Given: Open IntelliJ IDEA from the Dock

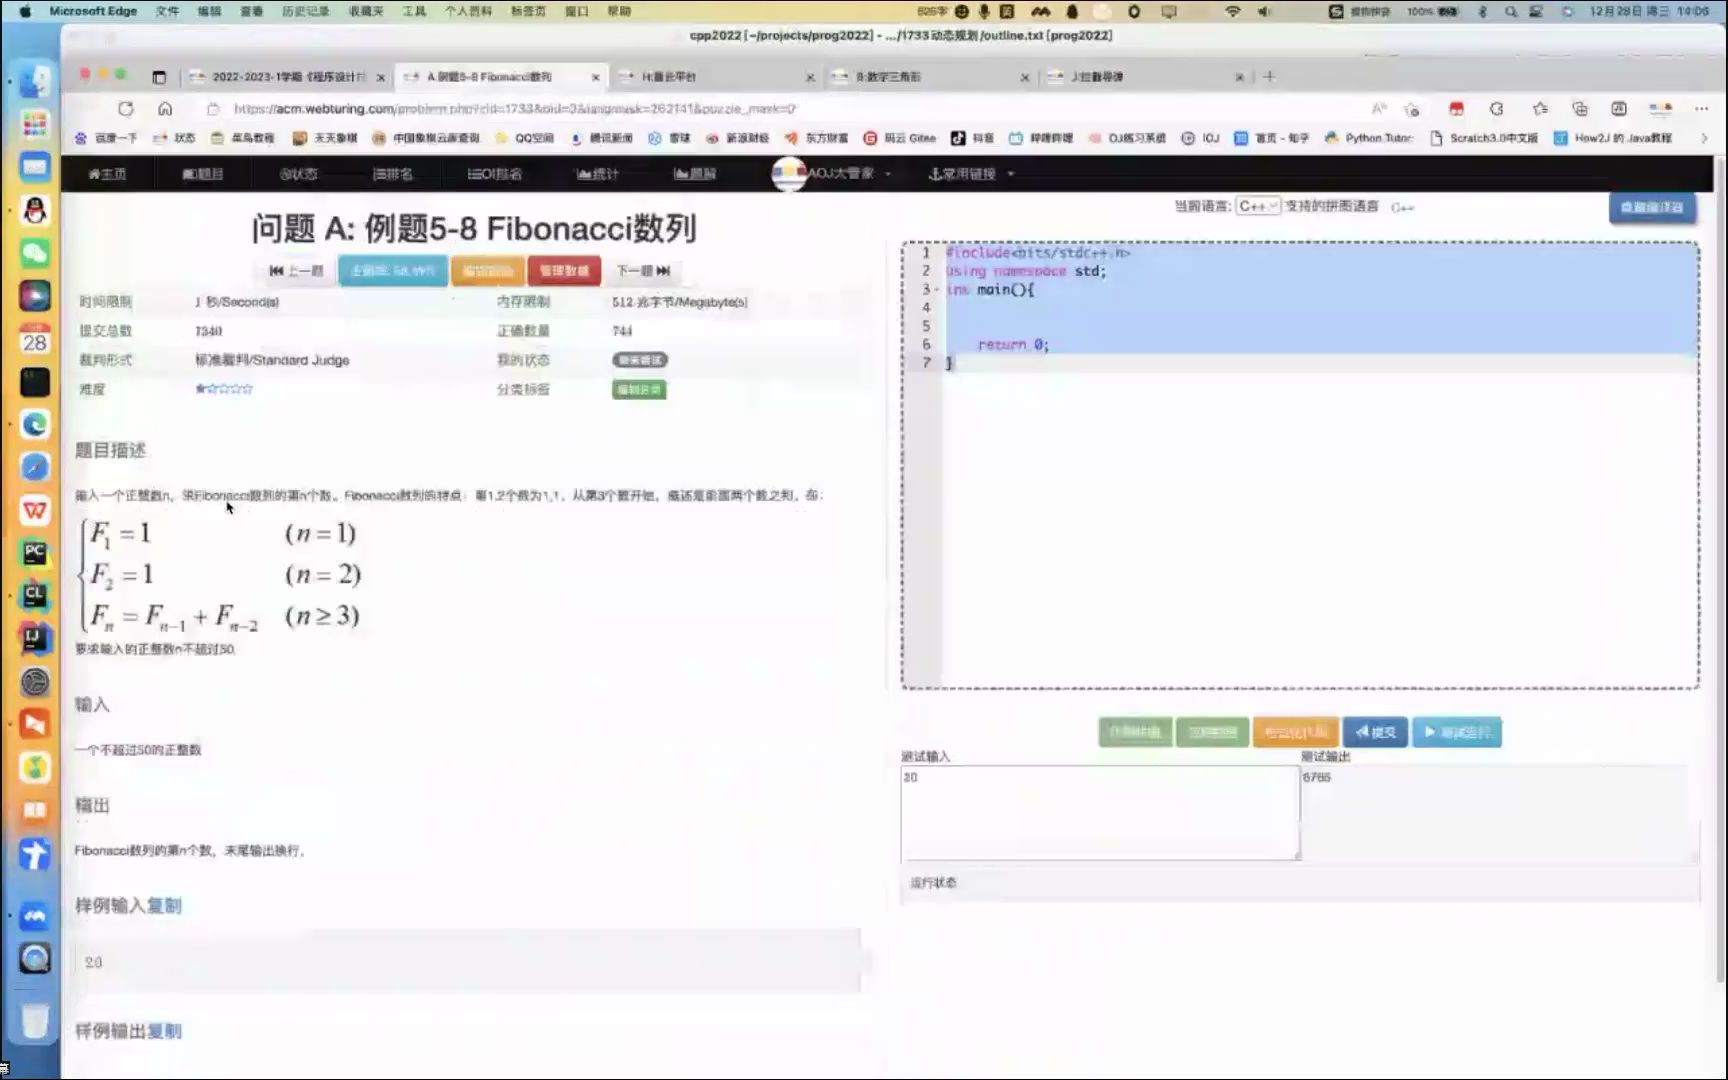Looking at the screenshot, I should [35, 638].
